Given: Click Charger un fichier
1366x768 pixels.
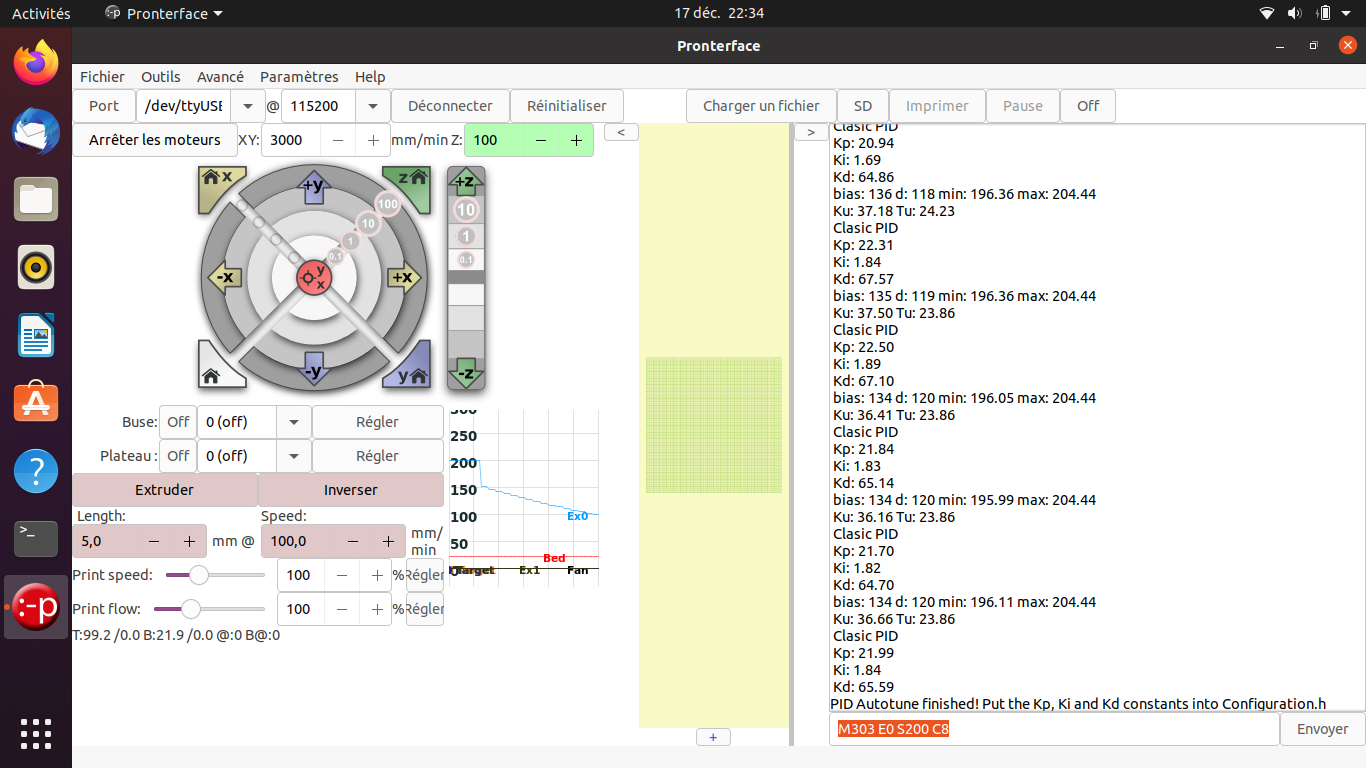Looking at the screenshot, I should [761, 106].
